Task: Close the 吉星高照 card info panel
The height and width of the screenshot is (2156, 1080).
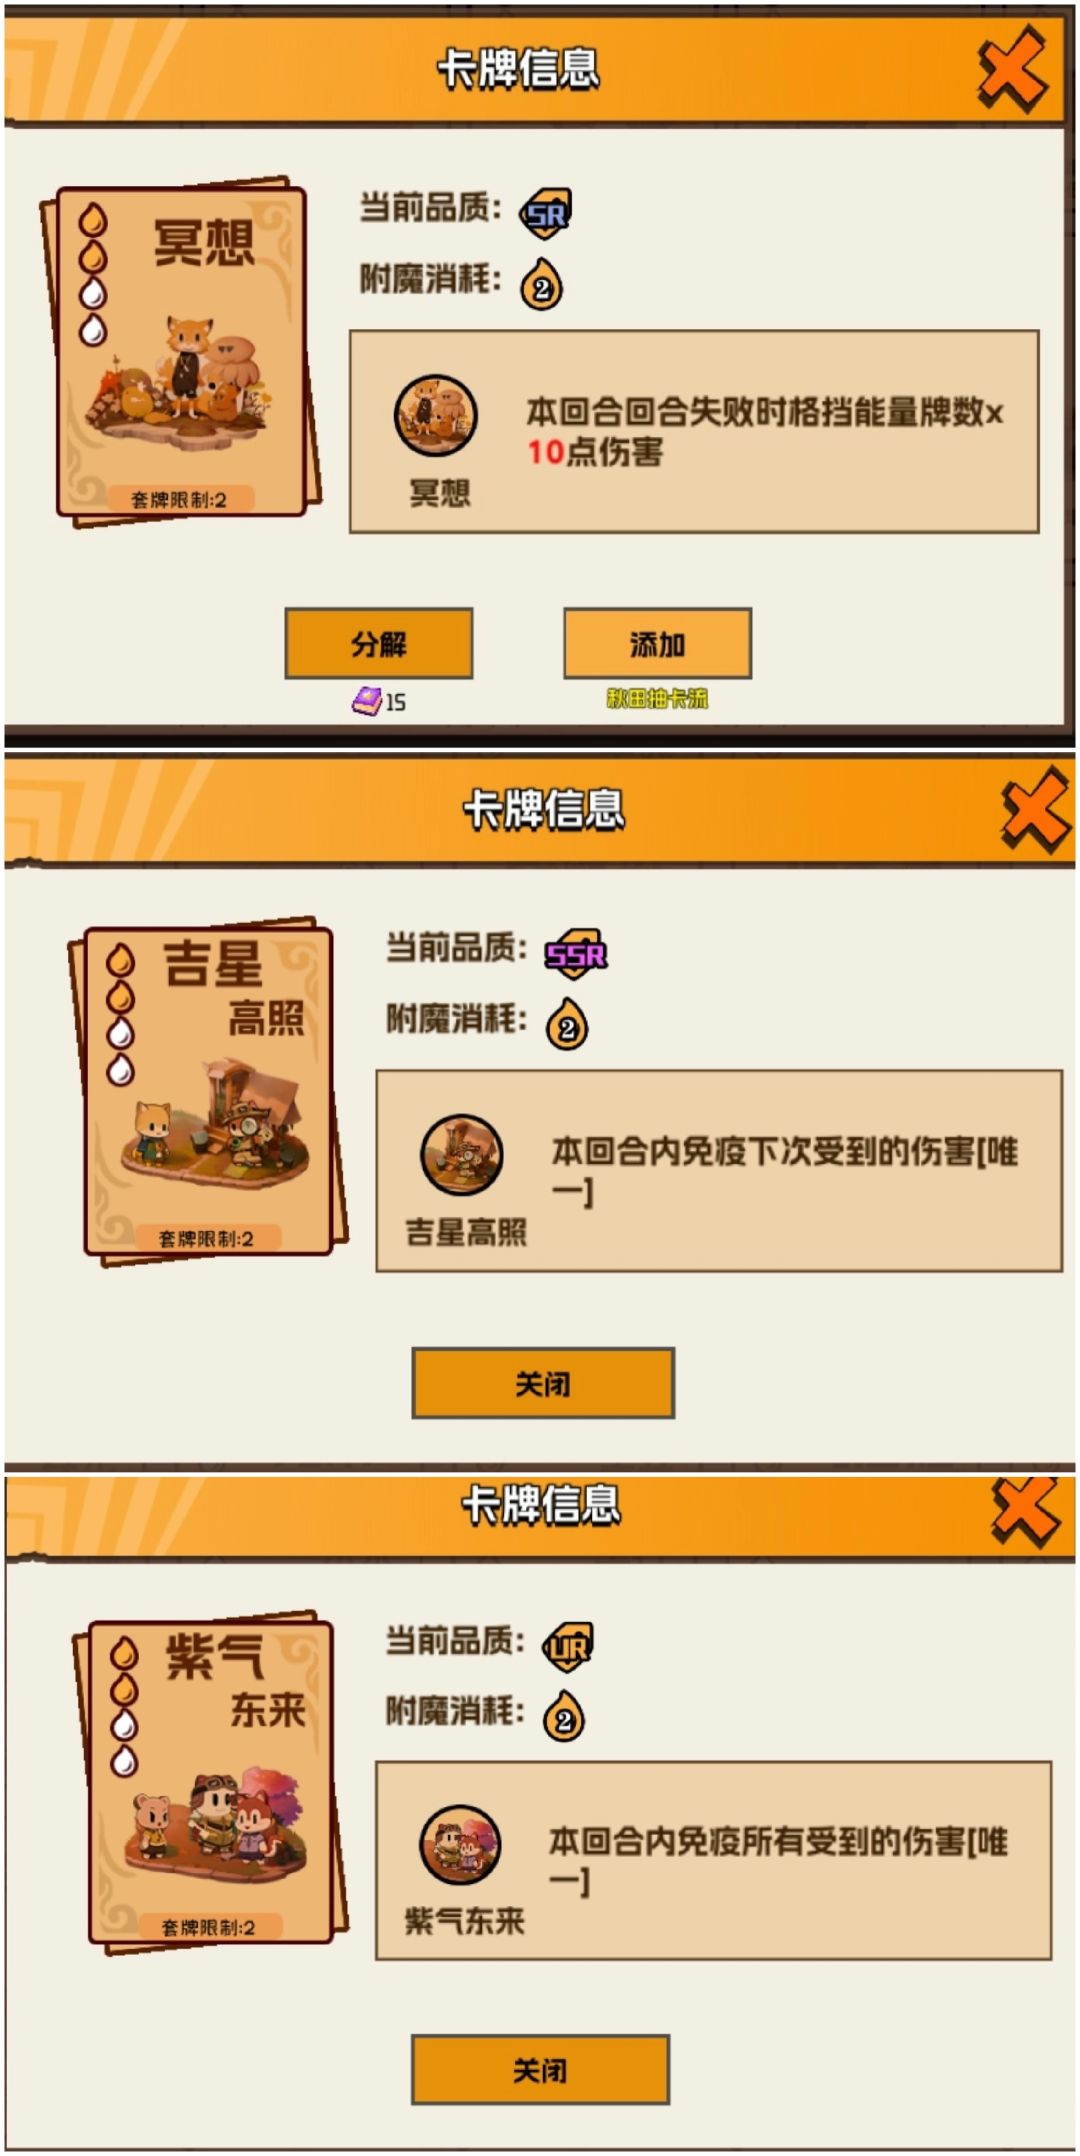Action: tap(1035, 809)
